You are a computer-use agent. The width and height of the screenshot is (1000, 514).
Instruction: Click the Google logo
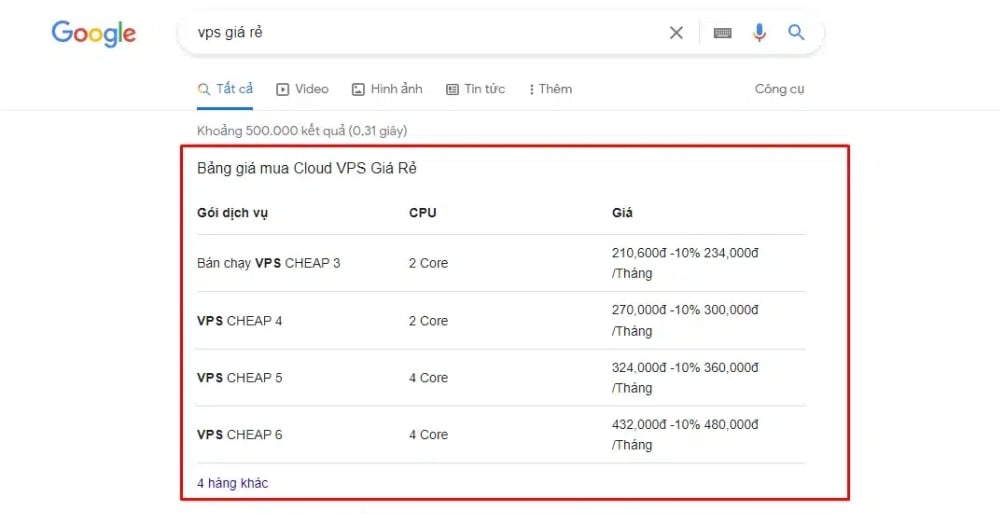click(x=94, y=33)
